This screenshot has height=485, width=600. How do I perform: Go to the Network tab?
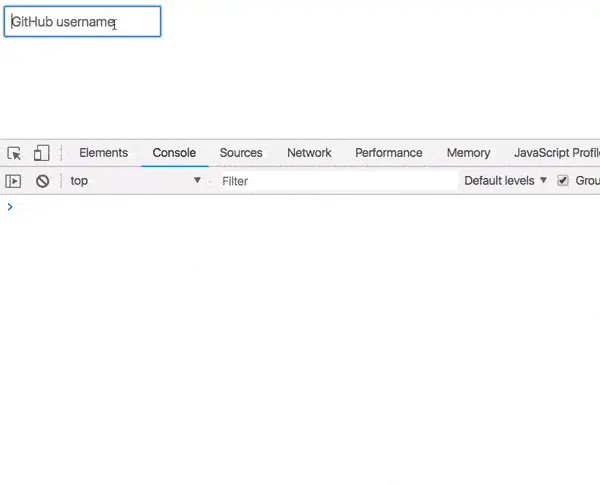coord(309,153)
